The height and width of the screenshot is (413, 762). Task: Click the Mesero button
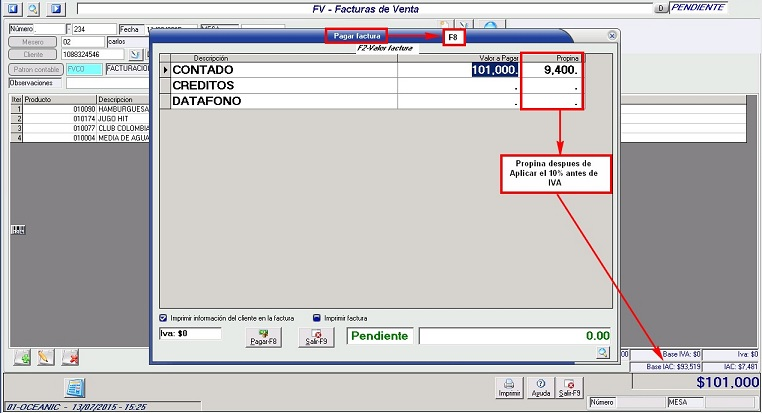click(x=33, y=42)
